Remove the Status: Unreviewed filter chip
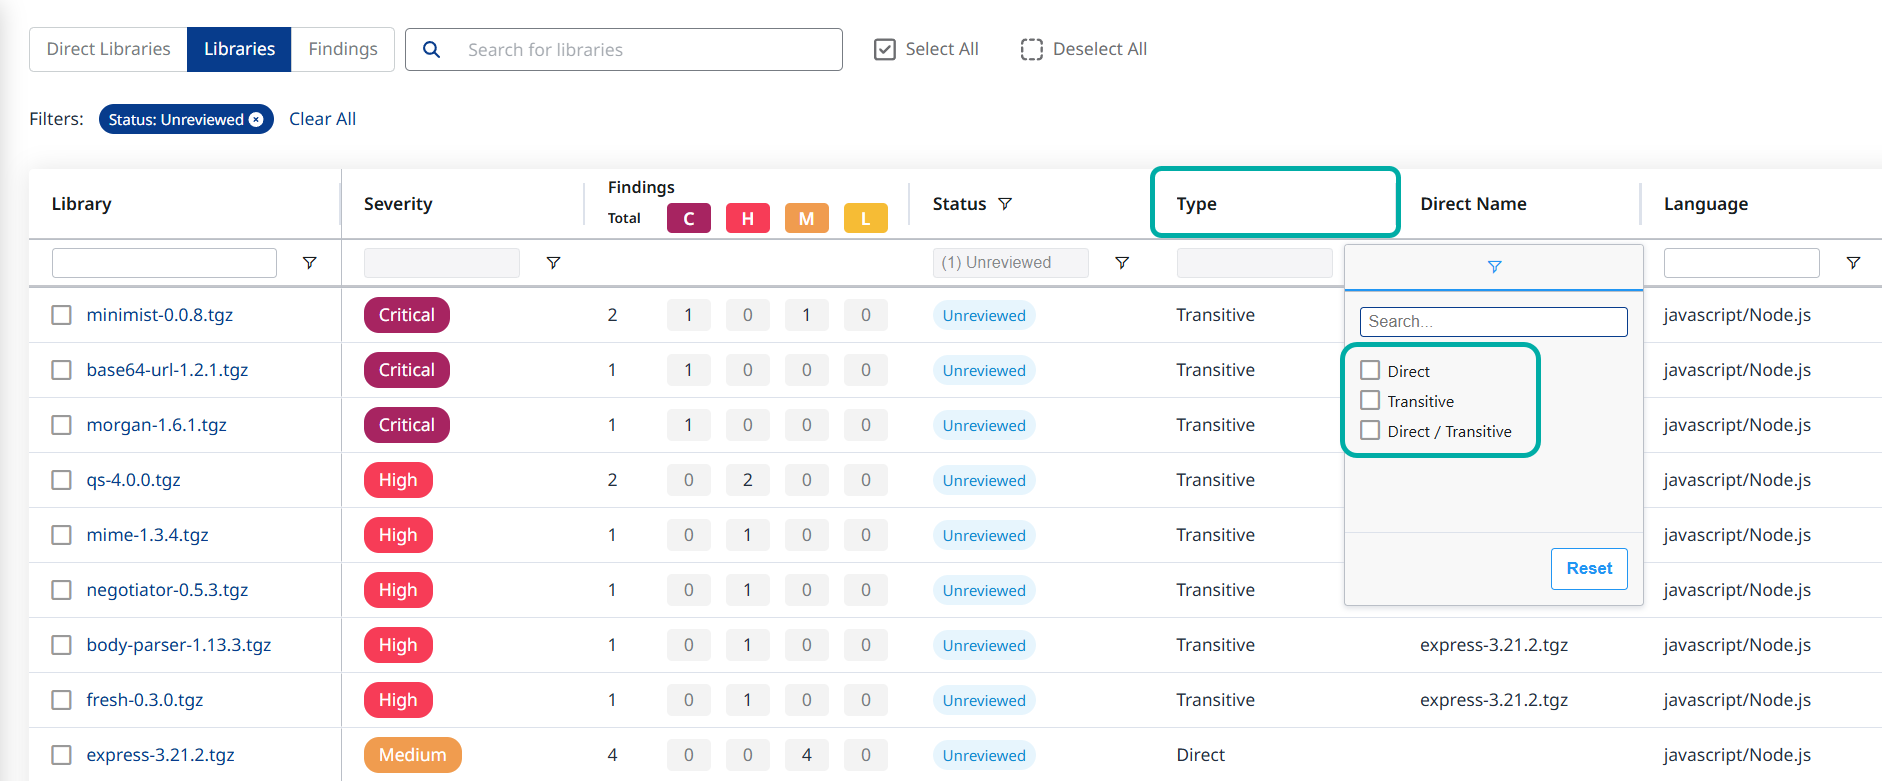Screen dimensions: 1882x781 [x=257, y=119]
